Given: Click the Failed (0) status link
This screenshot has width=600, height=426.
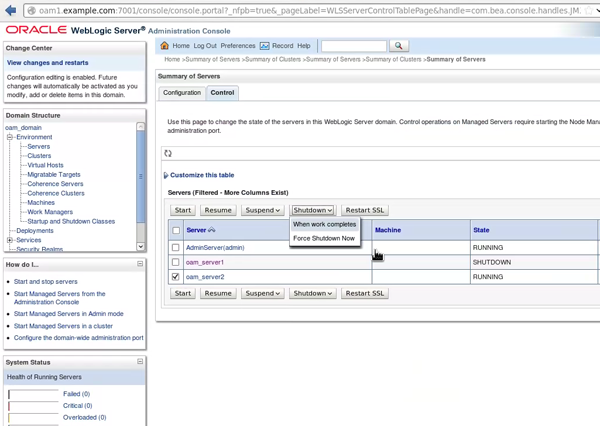Looking at the screenshot, I should [x=76, y=393].
